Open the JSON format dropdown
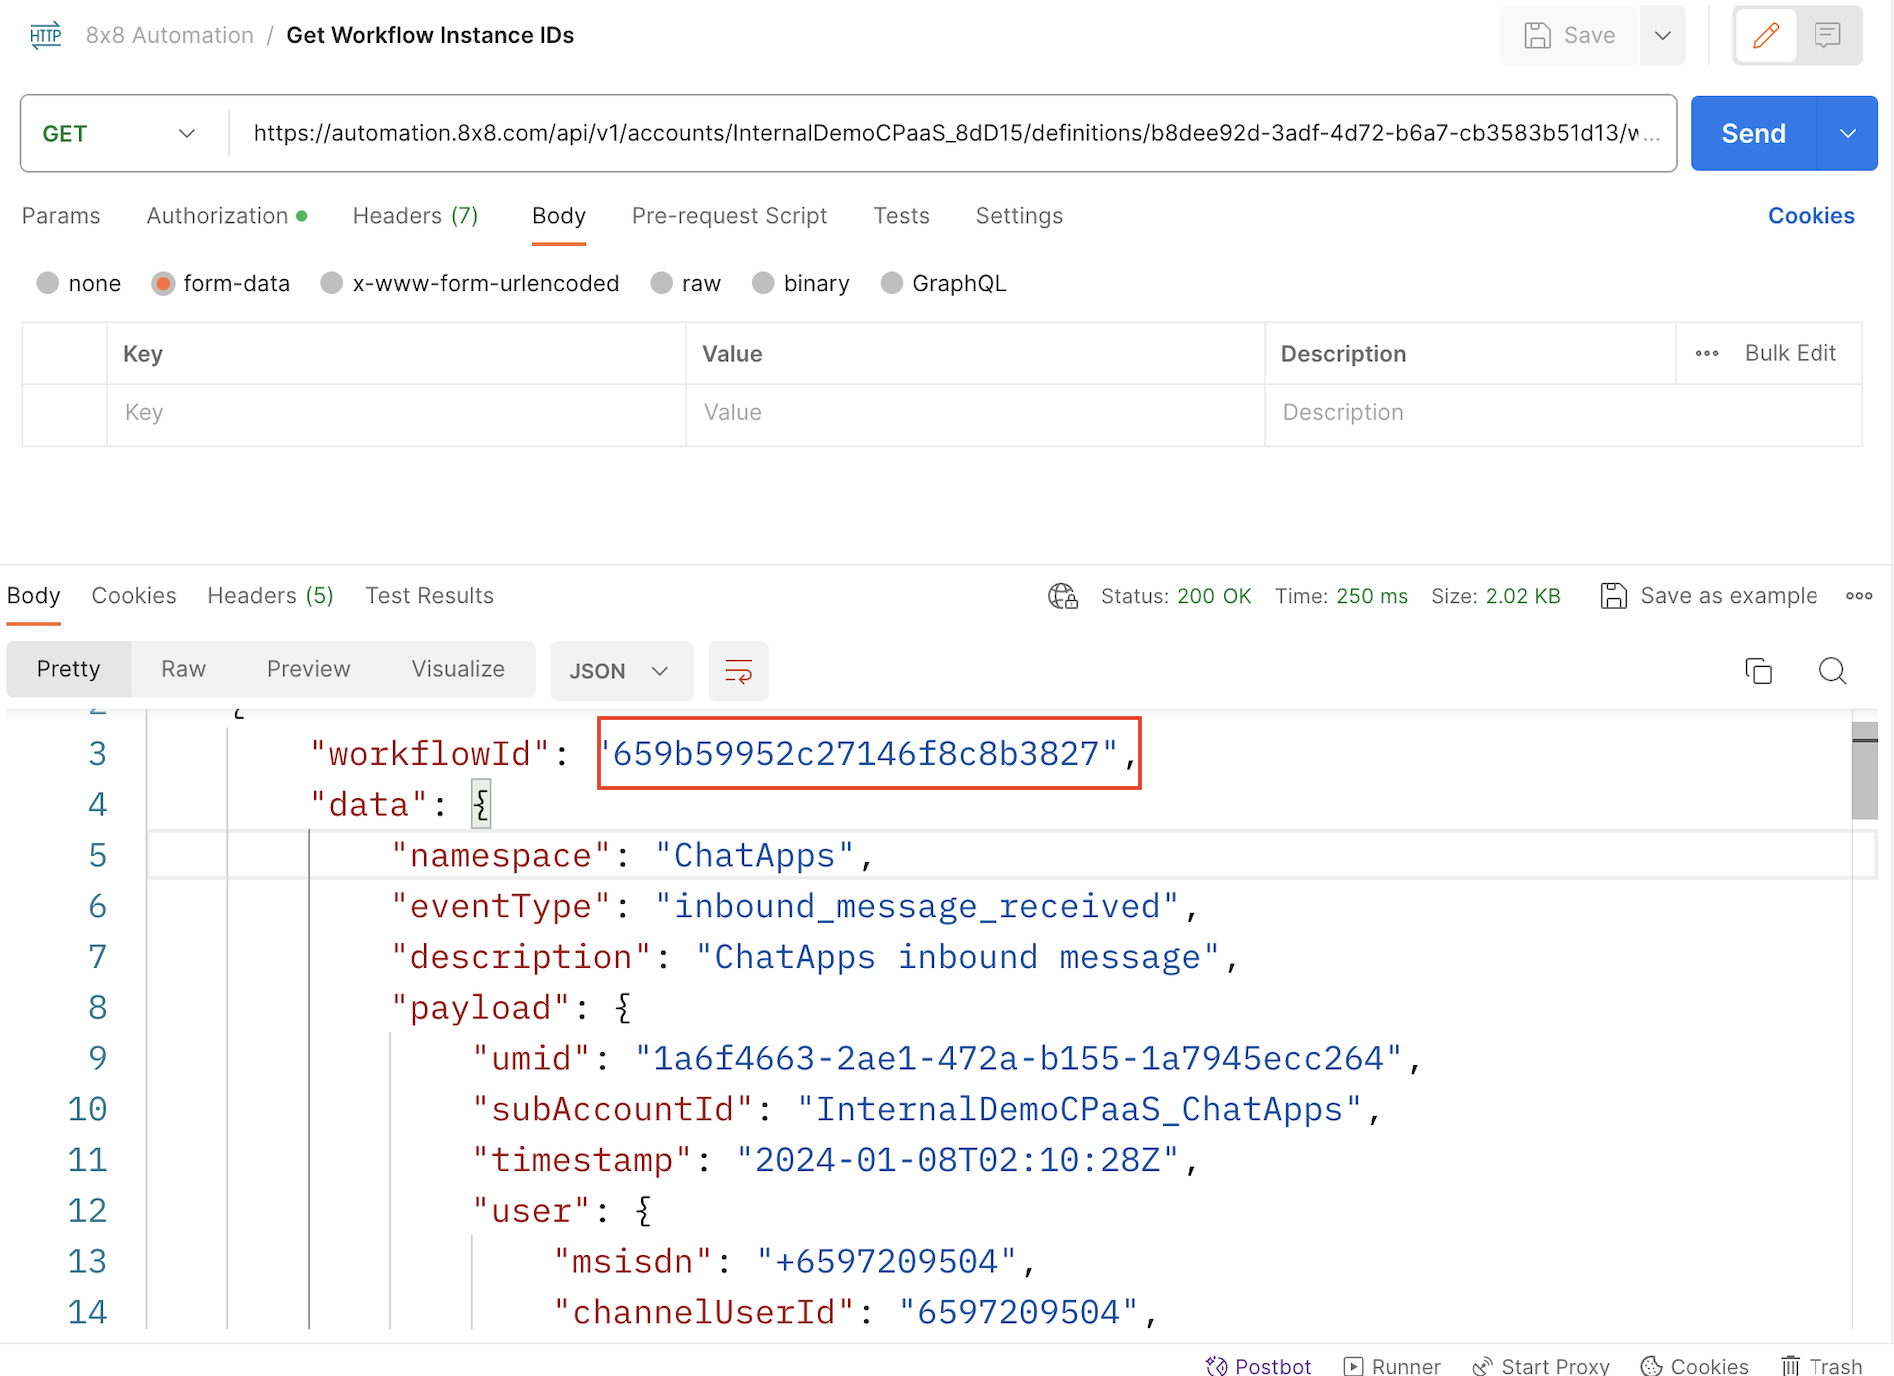 620,671
